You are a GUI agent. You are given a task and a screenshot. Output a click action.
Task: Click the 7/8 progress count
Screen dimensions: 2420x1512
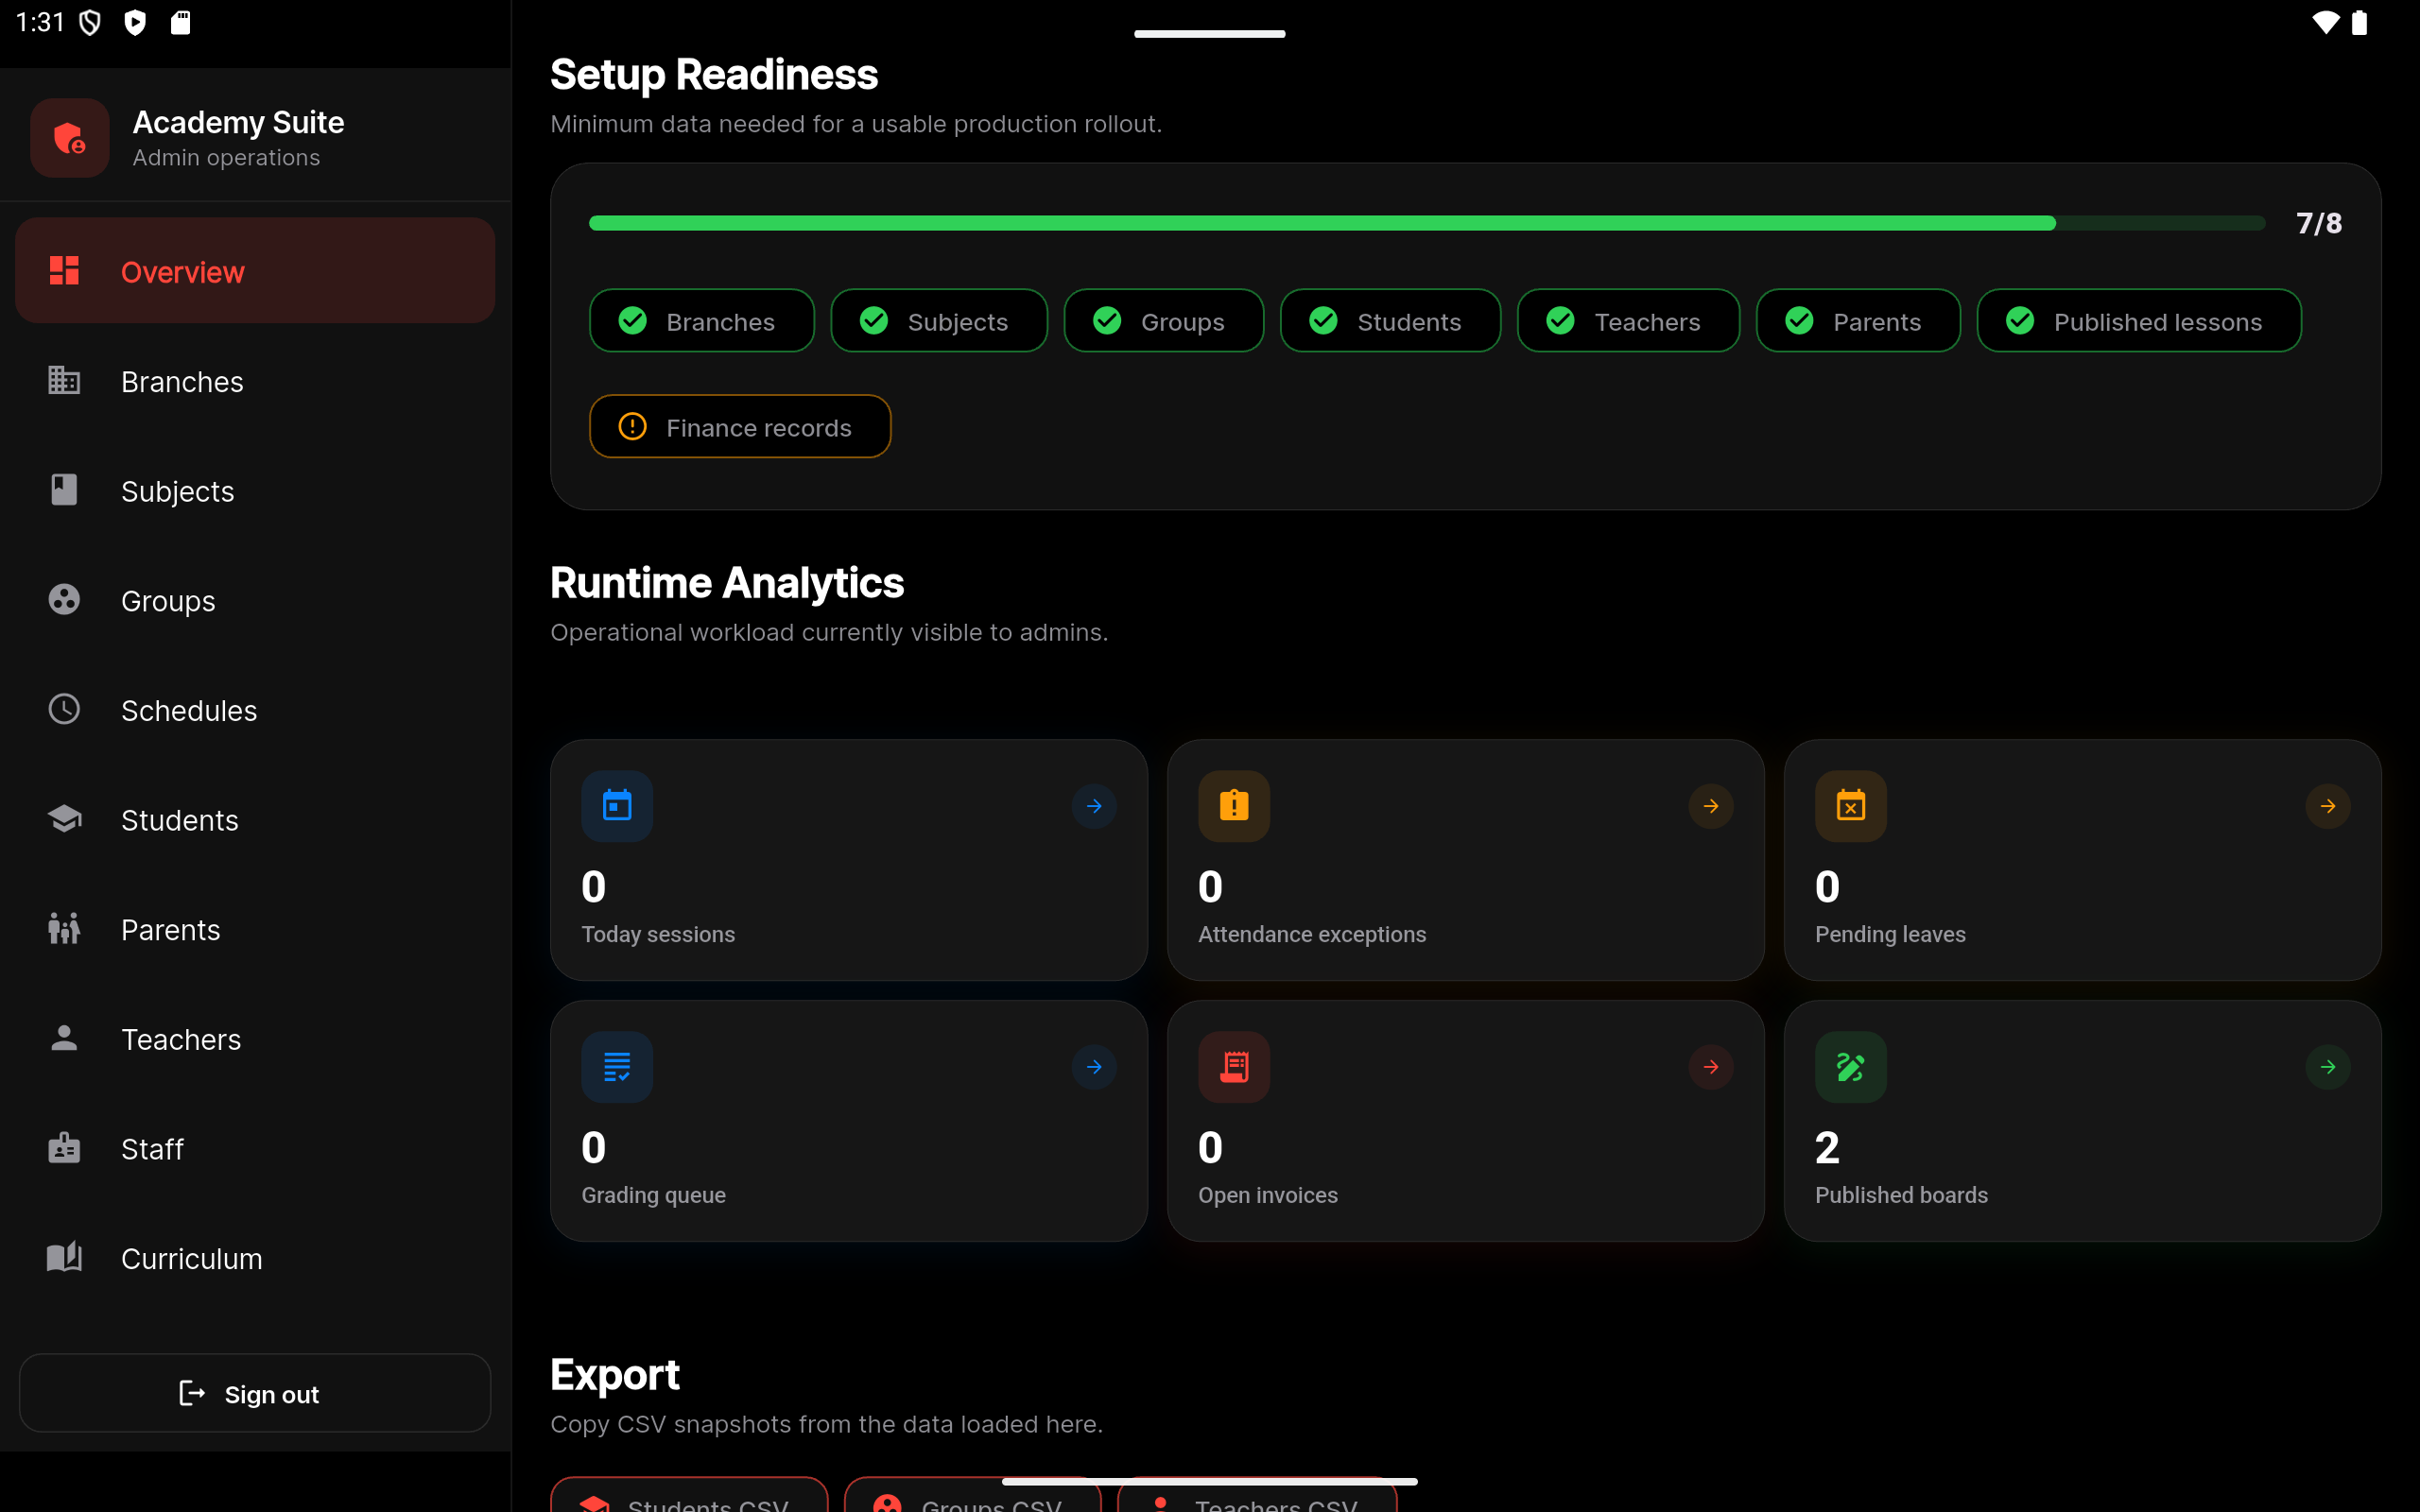click(2319, 223)
